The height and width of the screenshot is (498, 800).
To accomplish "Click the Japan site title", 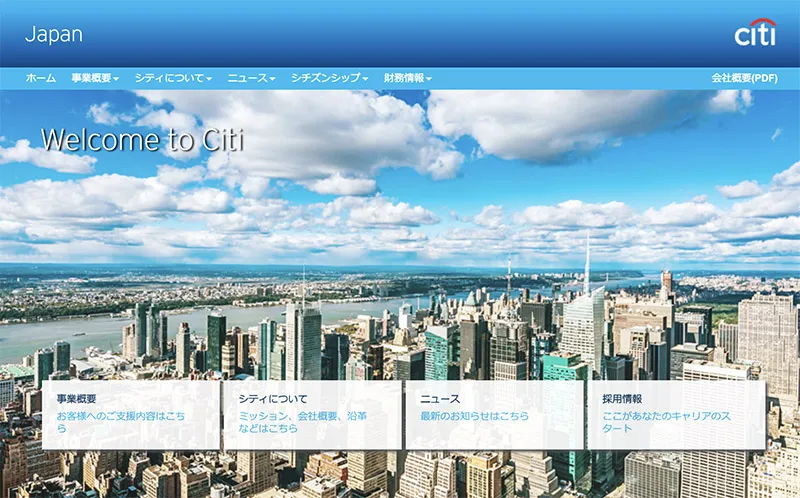I will pyautogui.click(x=54, y=34).
